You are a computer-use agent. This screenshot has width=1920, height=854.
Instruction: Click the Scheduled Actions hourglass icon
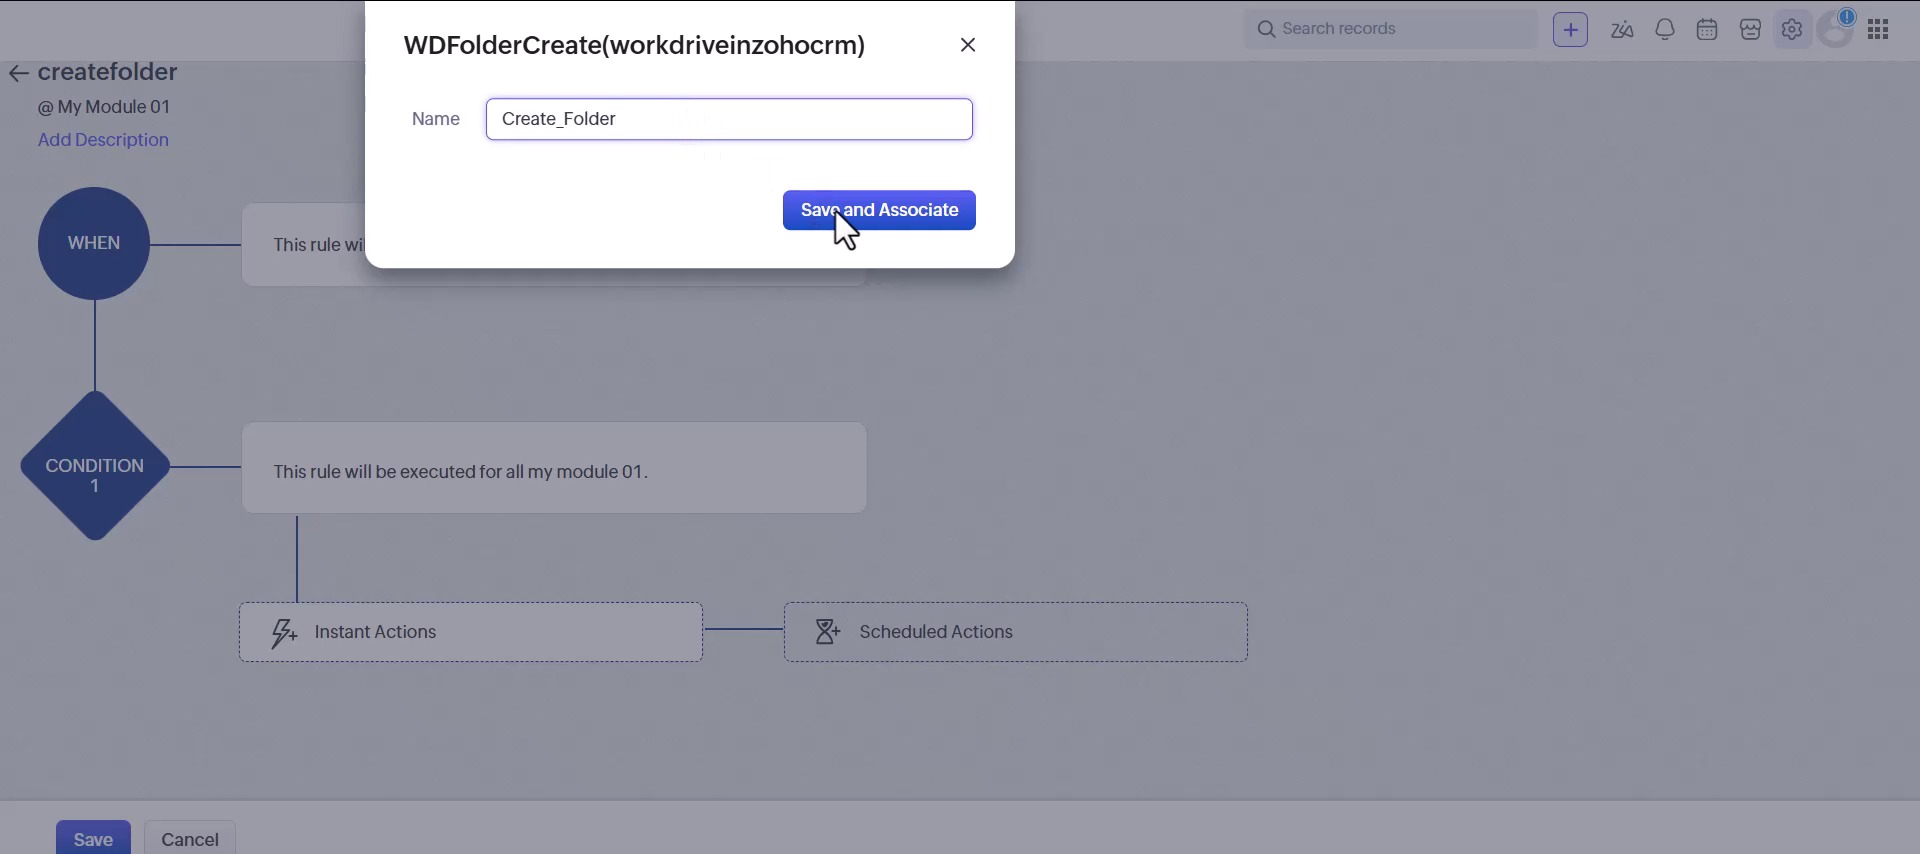[829, 633]
